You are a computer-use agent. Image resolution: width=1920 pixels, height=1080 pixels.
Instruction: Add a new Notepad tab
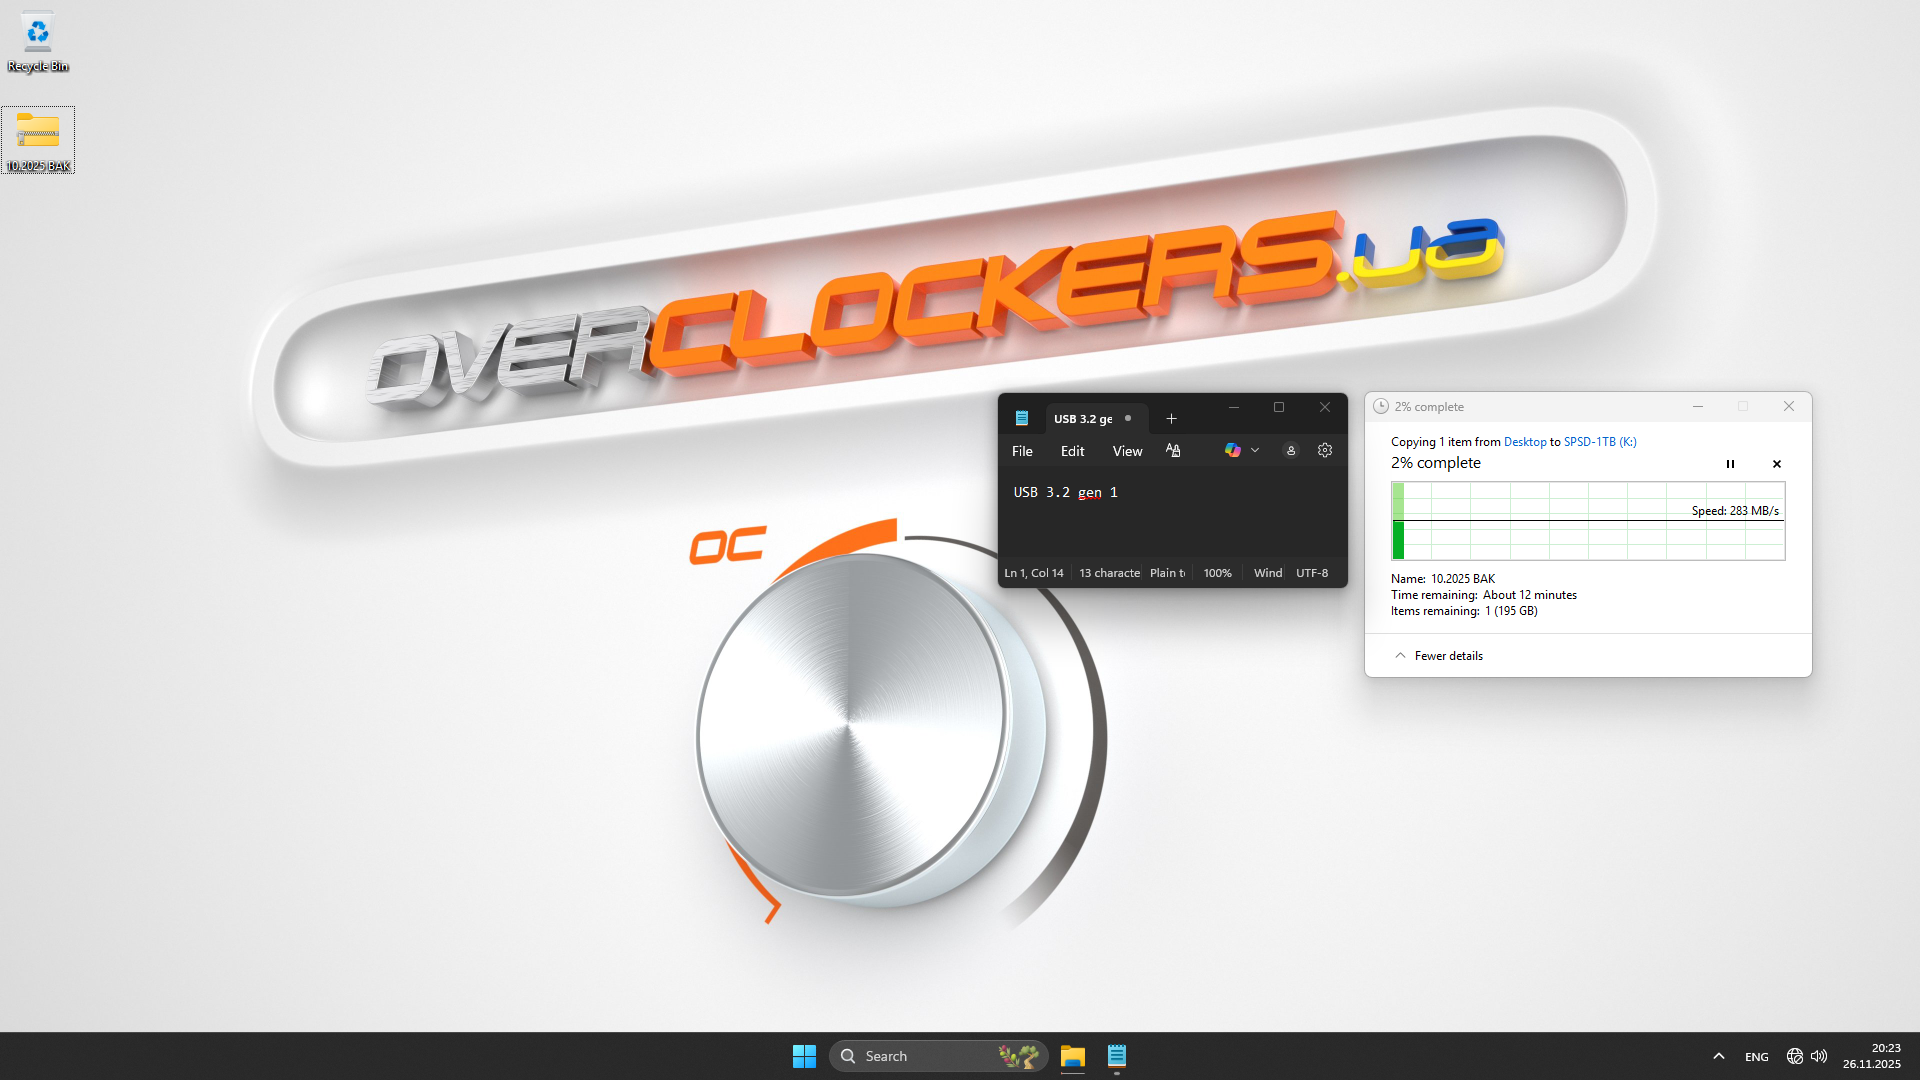1171,419
